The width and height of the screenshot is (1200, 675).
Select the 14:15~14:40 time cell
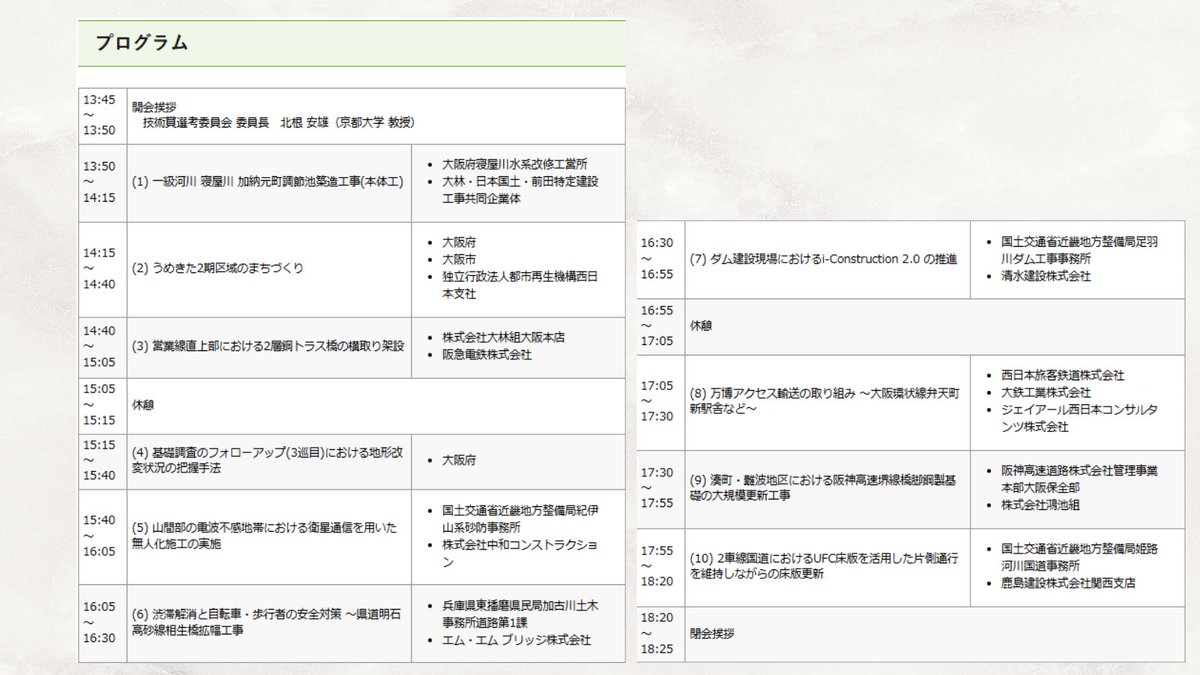102,268
